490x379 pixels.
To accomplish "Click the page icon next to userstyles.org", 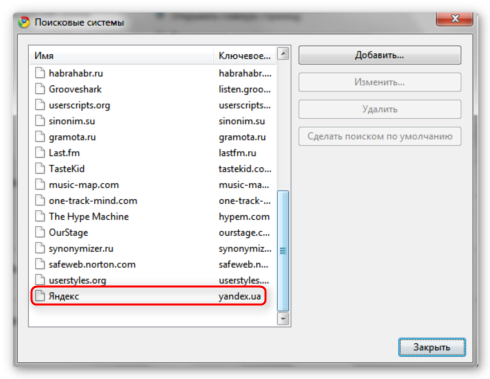I will (40, 280).
